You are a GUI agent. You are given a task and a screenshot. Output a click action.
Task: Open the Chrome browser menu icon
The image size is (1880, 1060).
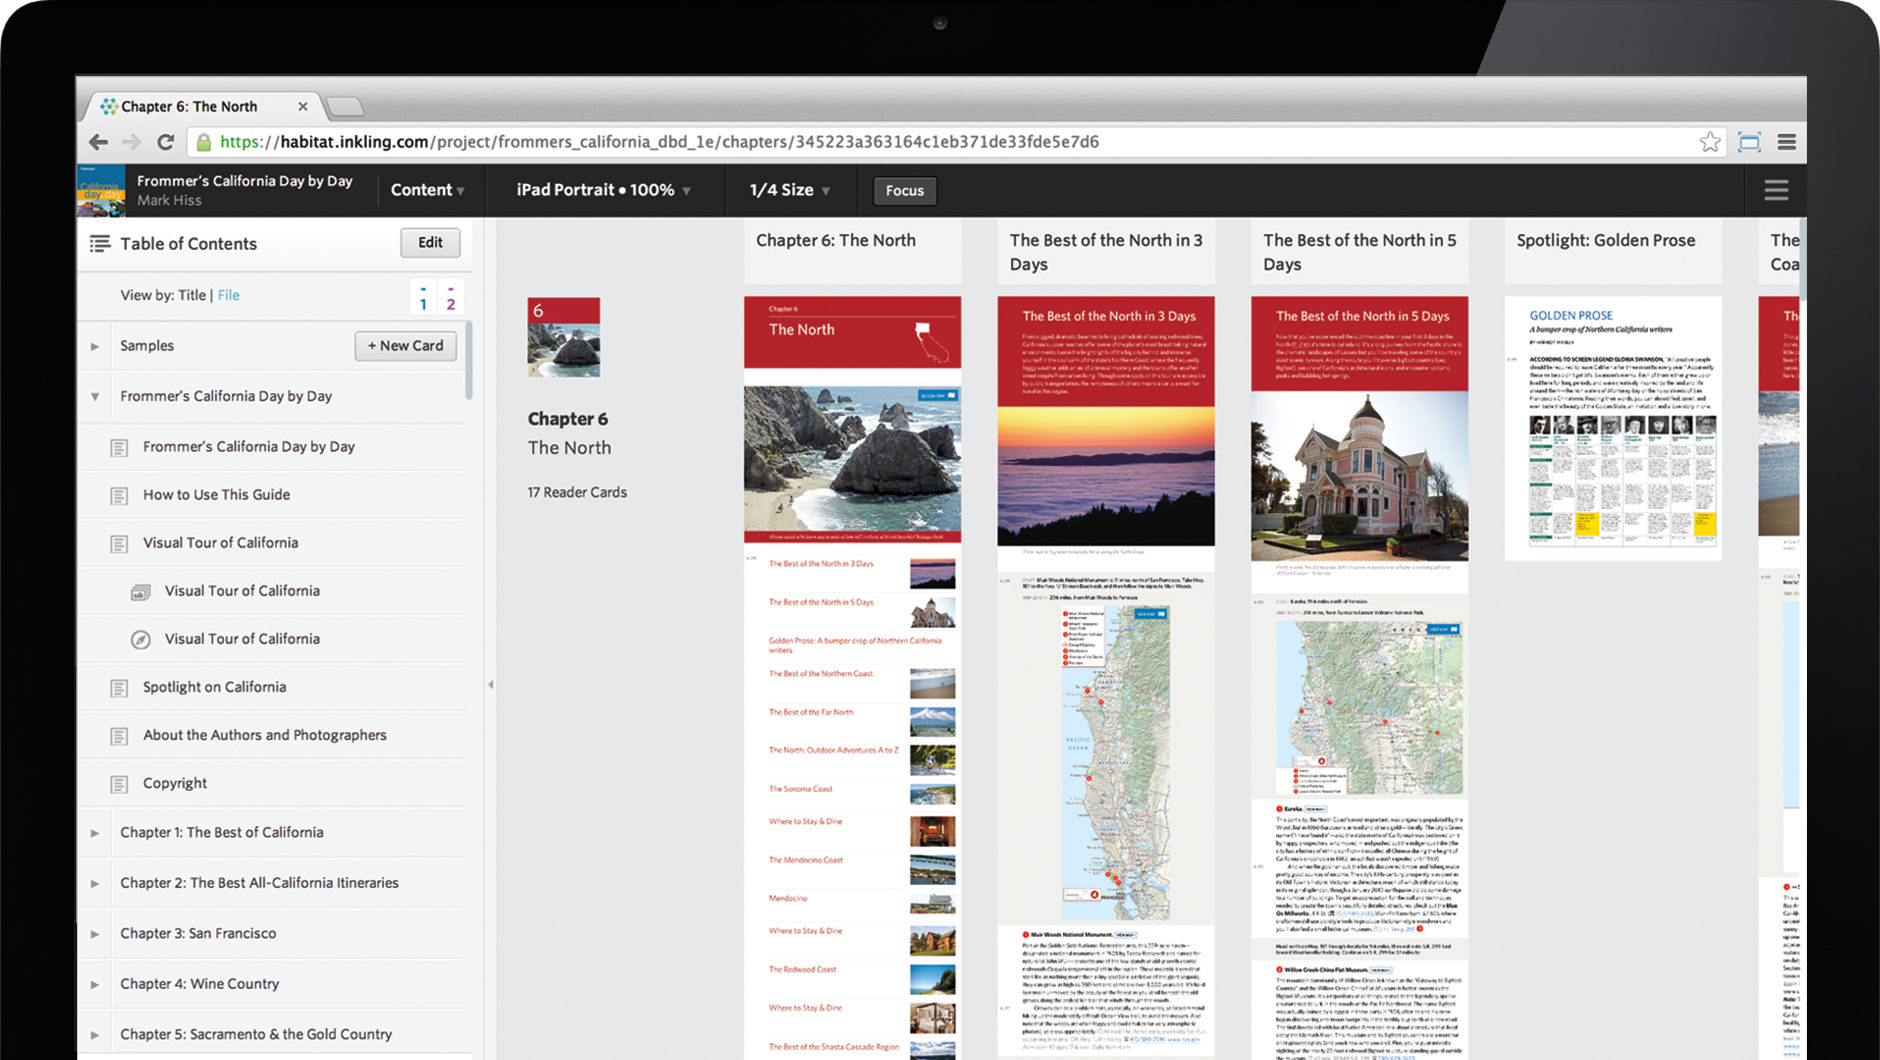pyautogui.click(x=1787, y=142)
